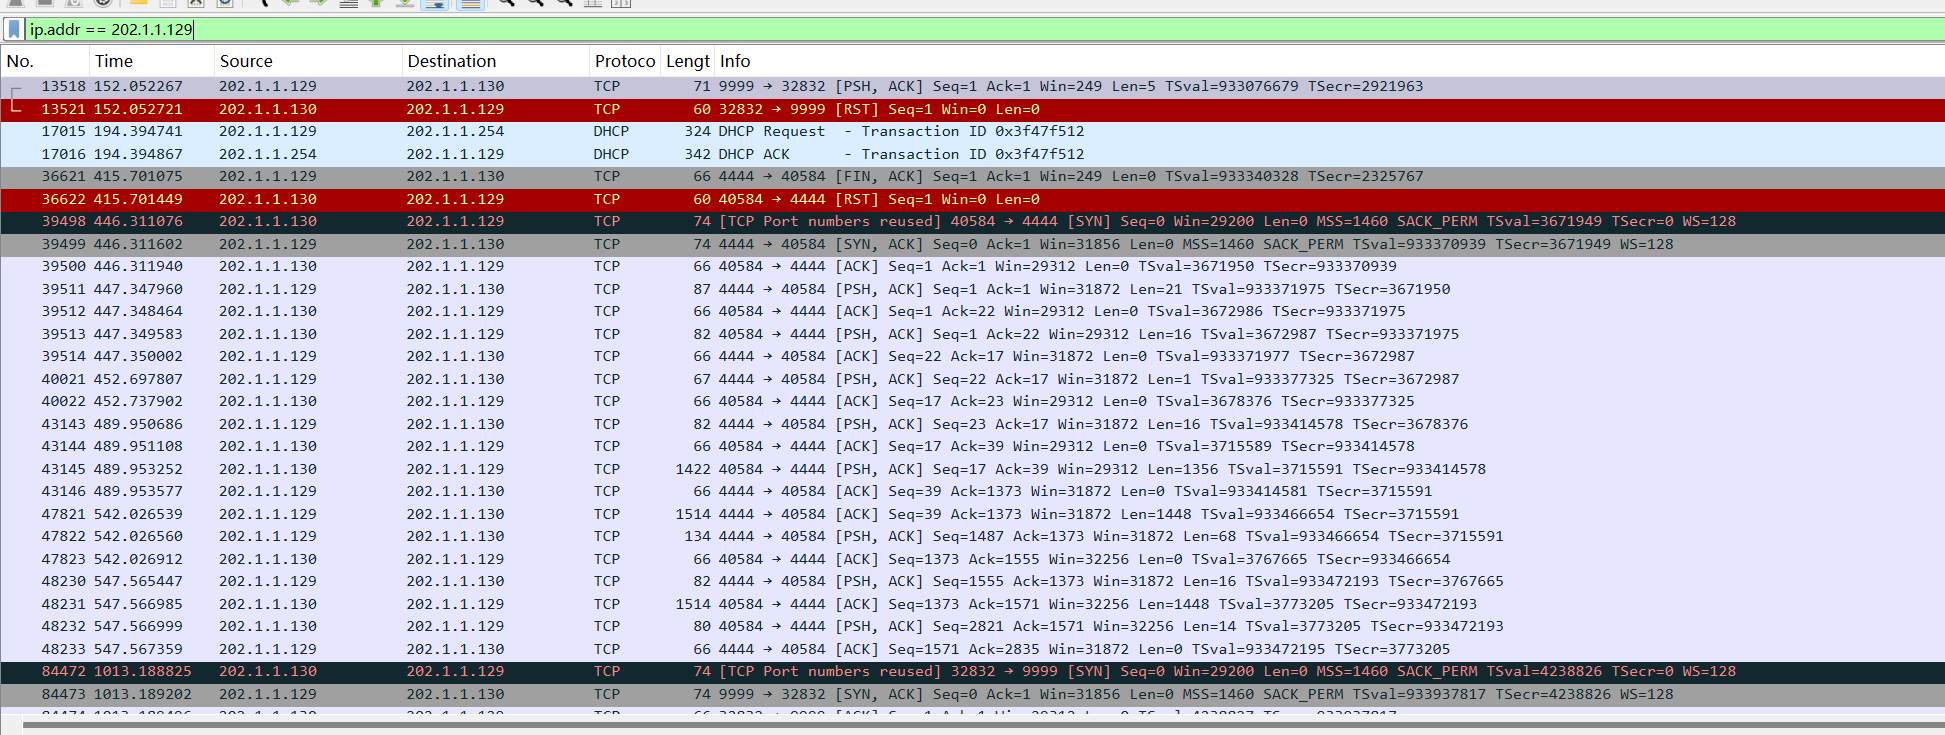Screen dimensions: 1945x735
Task: Select packet number 13518
Action: click(972, 86)
